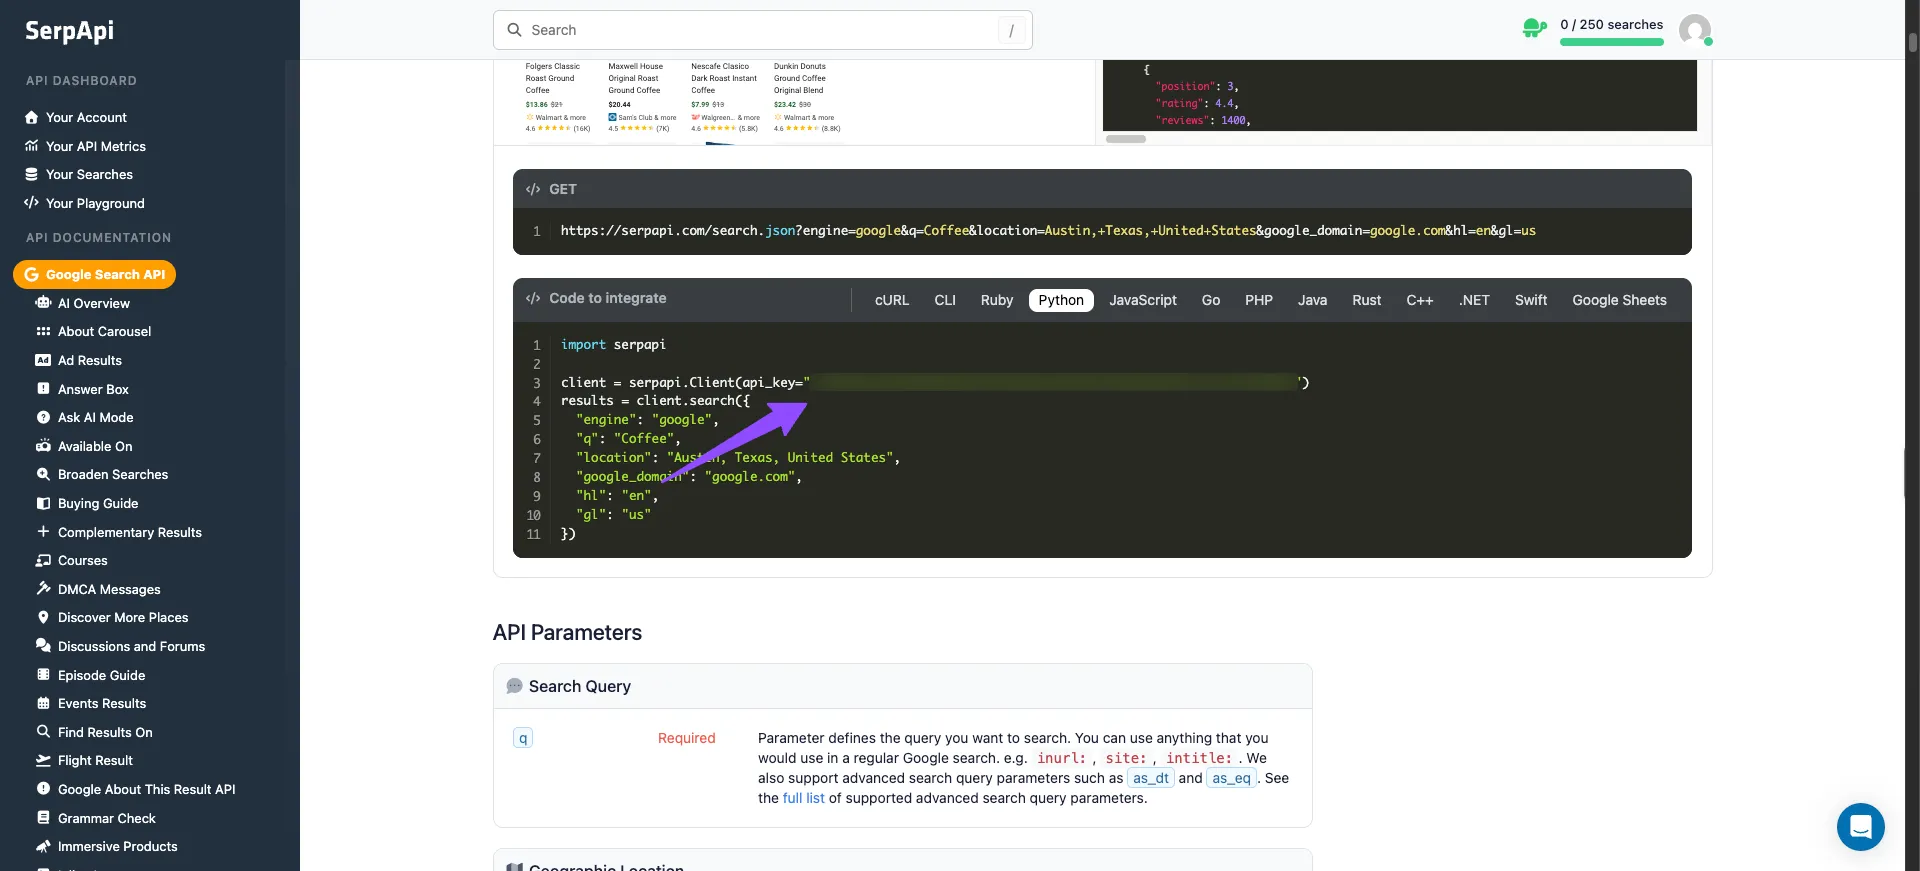Screen dimensions: 1920x871
Task: Click the Courses icon
Action: pos(43,560)
